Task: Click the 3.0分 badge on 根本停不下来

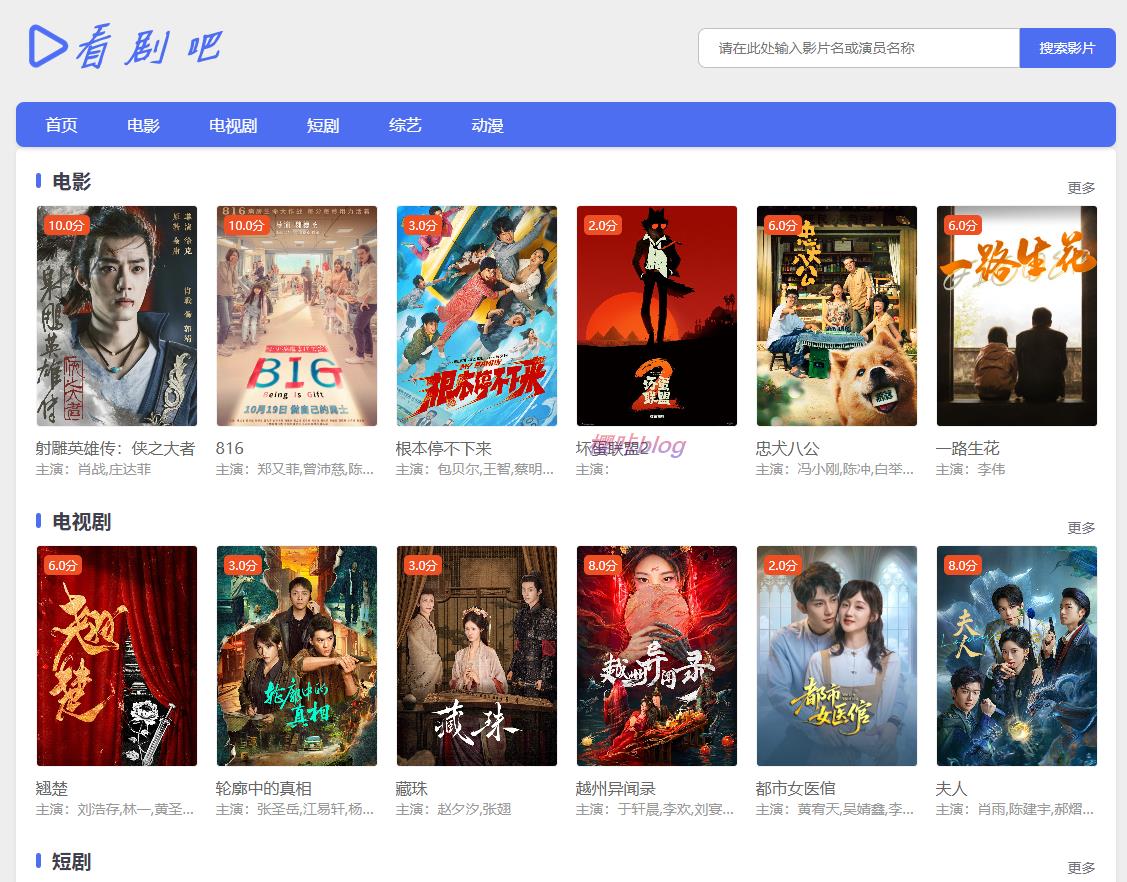Action: (x=423, y=225)
